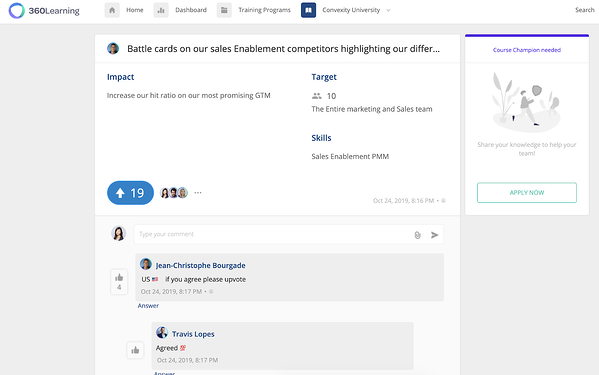Click the attachment paperclip icon

418,235
